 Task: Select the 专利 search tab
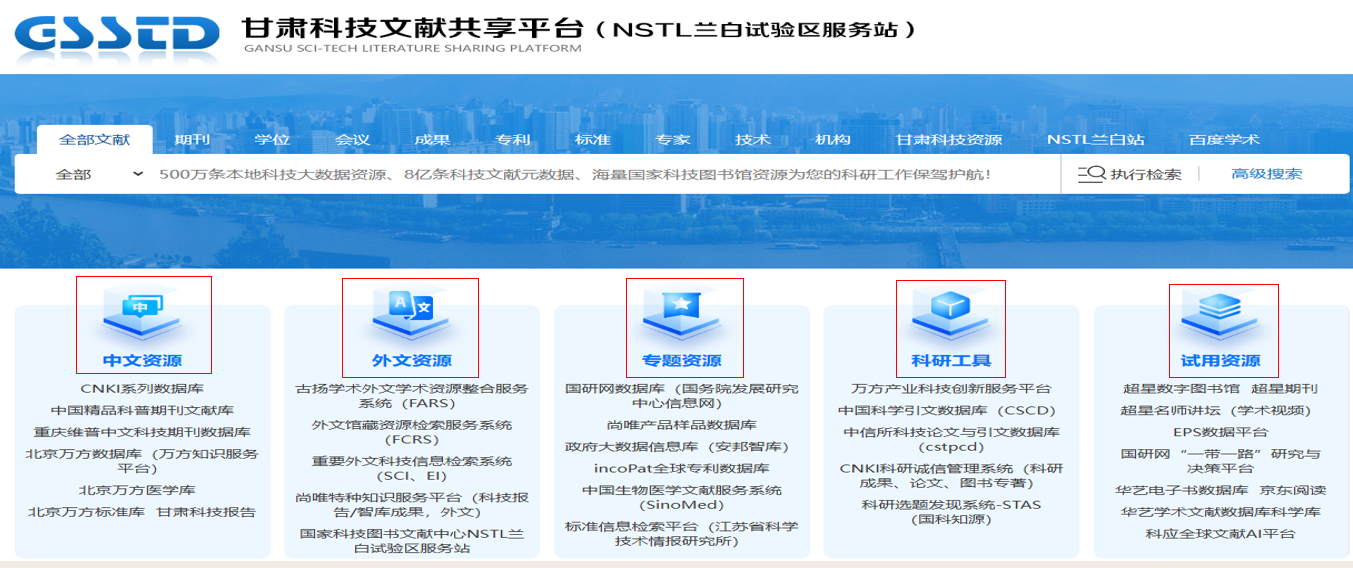tap(513, 140)
